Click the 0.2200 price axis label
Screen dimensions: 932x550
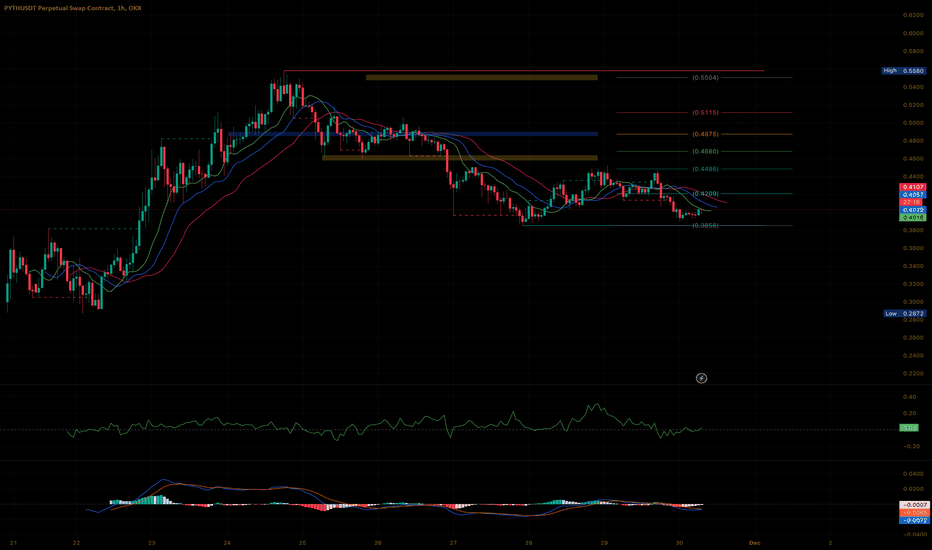click(x=912, y=373)
